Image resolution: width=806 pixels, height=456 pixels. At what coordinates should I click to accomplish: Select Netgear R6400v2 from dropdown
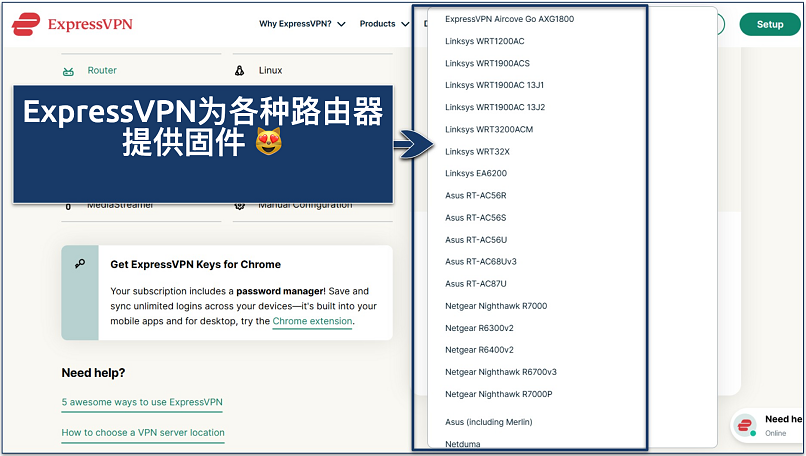click(479, 349)
